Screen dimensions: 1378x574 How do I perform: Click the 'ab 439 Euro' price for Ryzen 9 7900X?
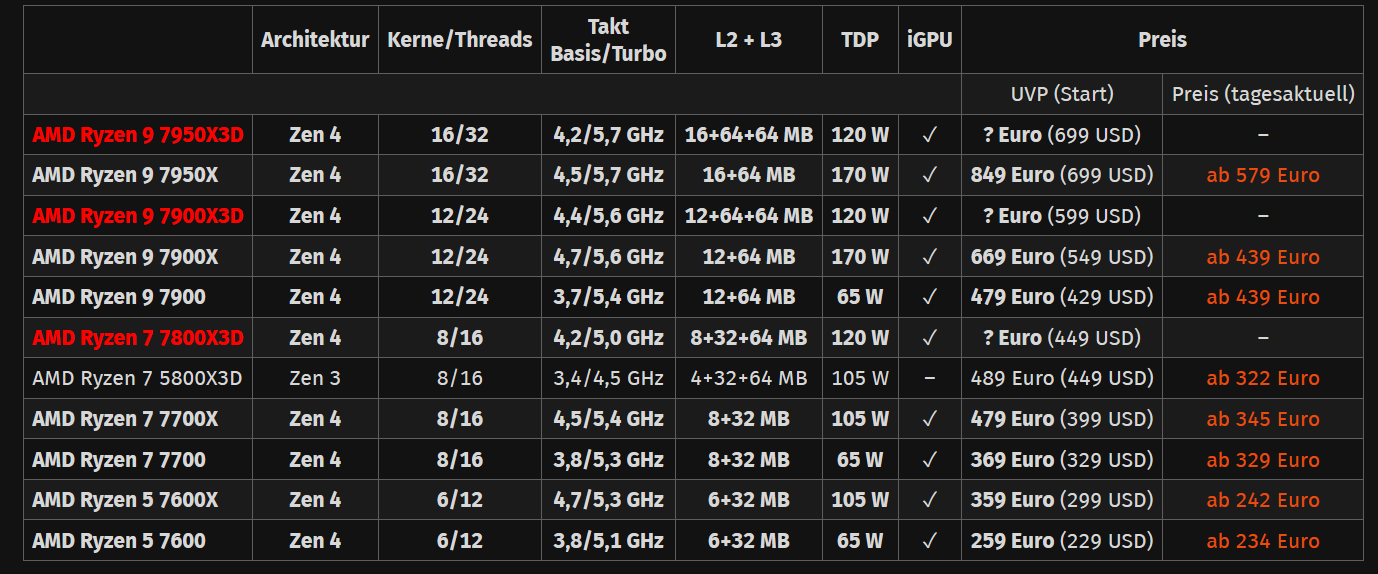coord(1263,257)
